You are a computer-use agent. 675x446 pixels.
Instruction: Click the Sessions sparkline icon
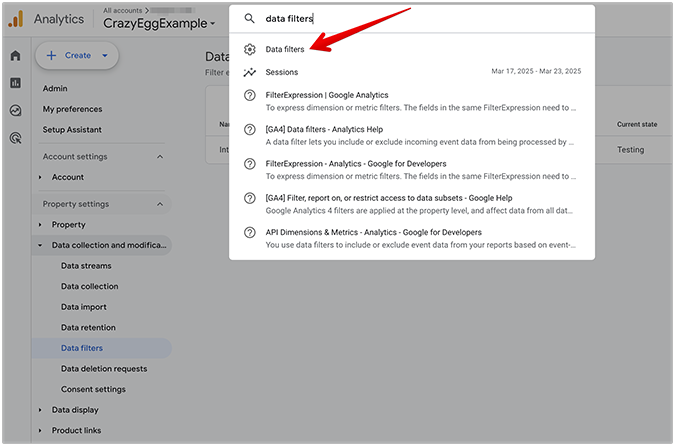(250, 72)
